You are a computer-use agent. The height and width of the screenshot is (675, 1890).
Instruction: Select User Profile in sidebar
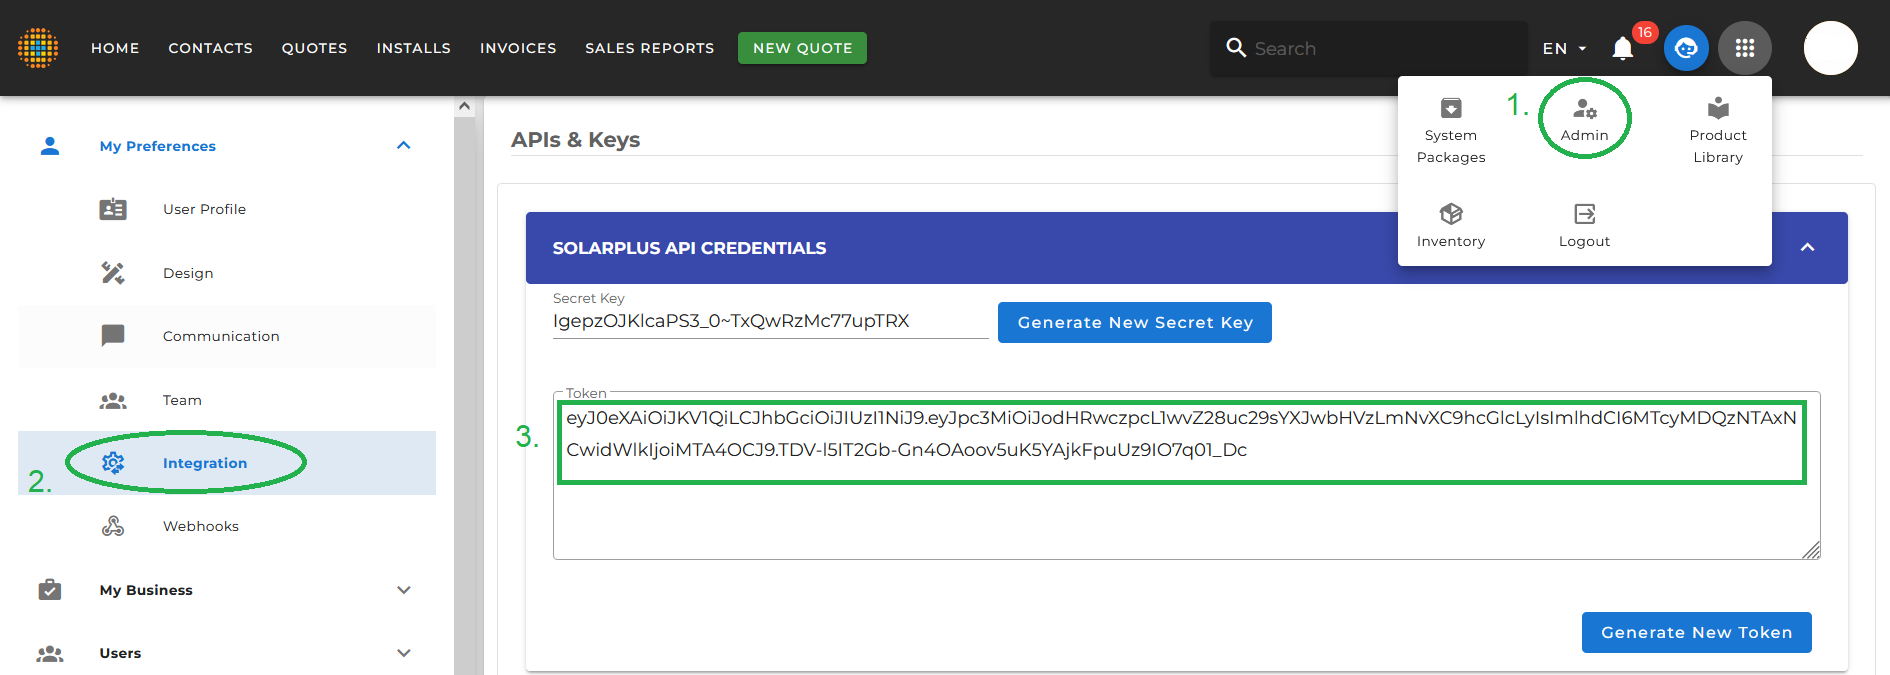point(205,209)
